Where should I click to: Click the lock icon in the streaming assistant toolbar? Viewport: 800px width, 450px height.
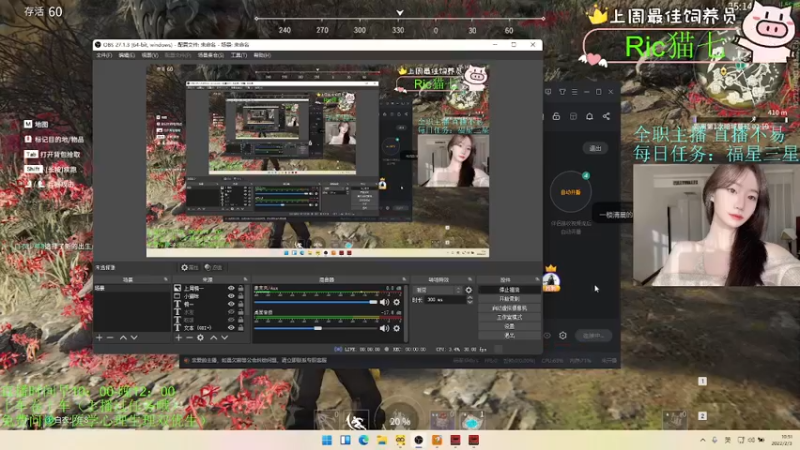point(556,116)
